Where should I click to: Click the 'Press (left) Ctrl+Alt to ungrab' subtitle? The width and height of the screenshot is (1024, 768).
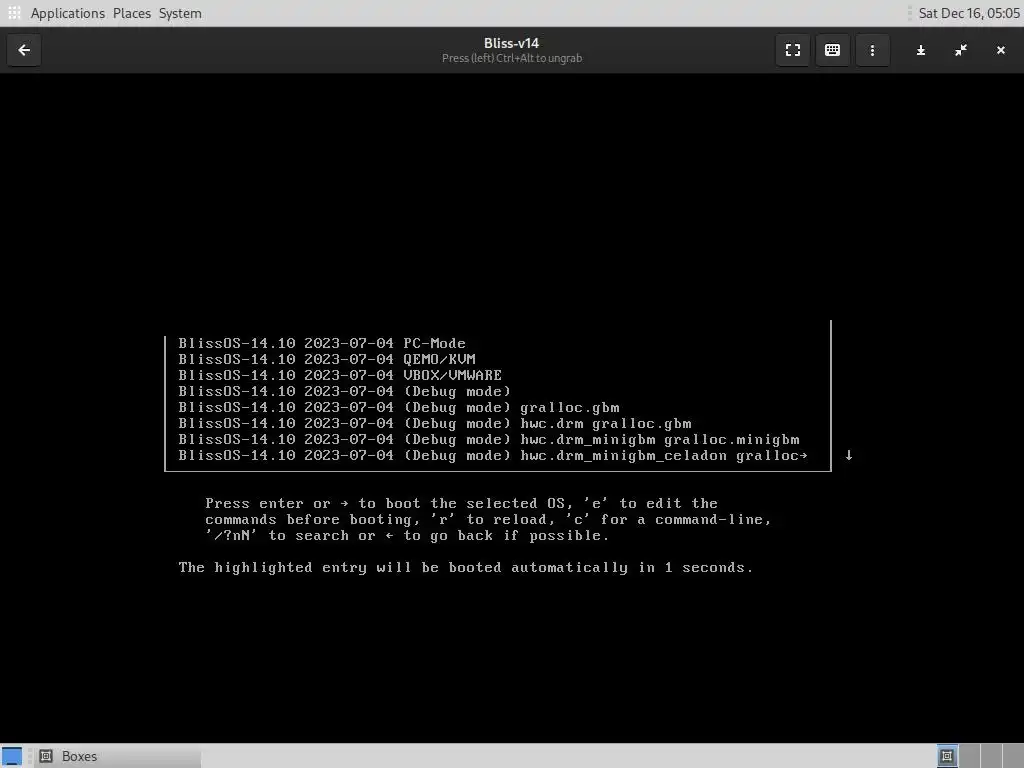point(511,58)
